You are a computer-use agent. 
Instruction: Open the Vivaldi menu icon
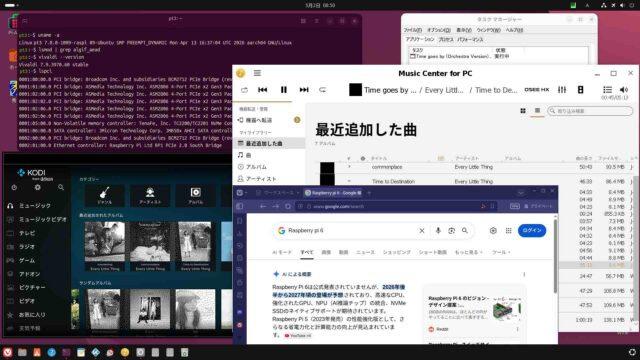coord(240,193)
